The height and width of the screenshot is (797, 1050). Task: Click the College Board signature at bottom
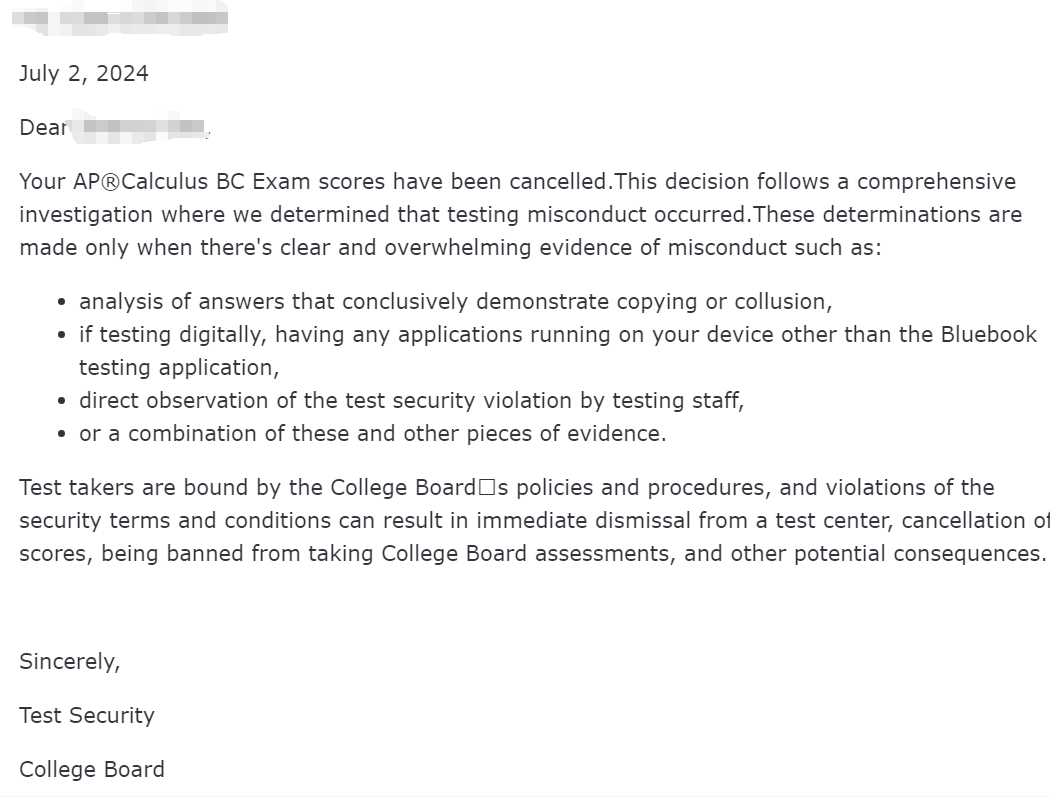[92, 769]
